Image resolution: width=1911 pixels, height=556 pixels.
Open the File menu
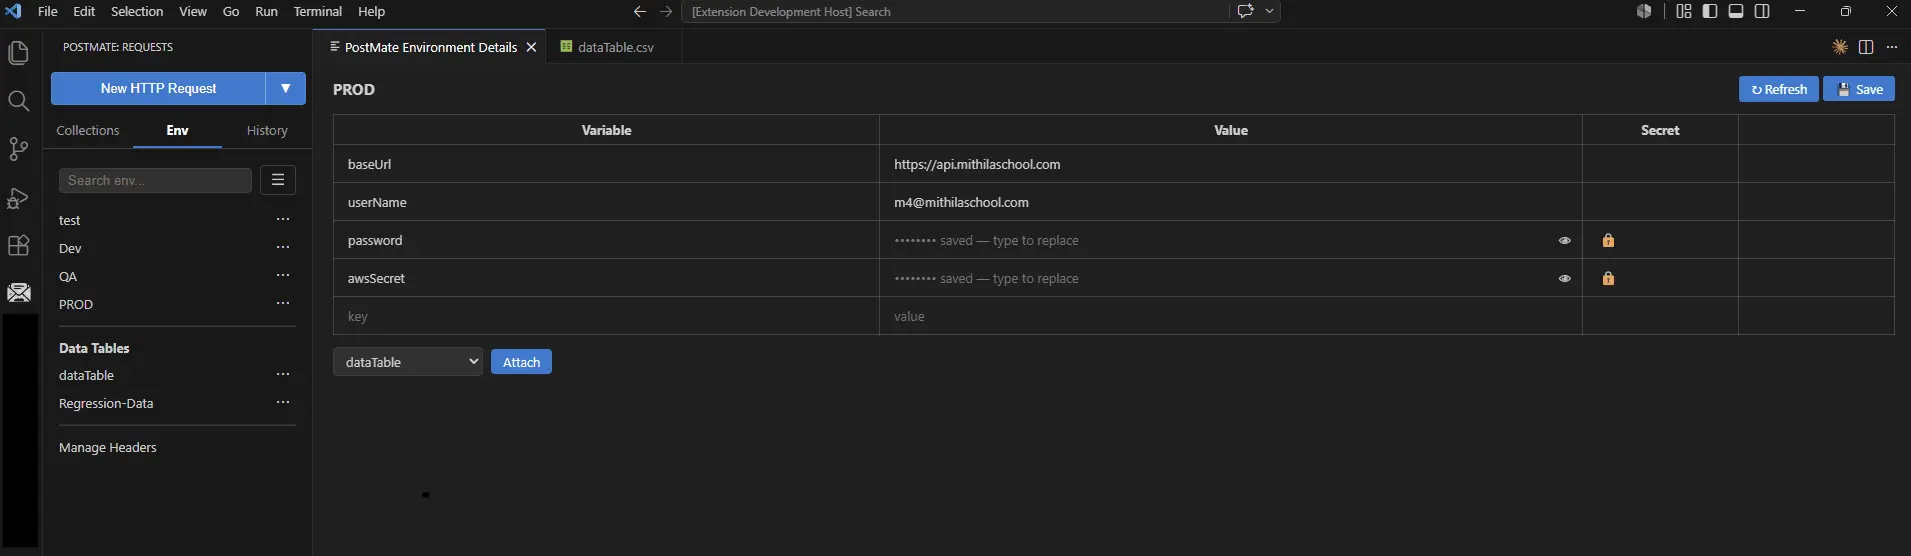pyautogui.click(x=47, y=12)
